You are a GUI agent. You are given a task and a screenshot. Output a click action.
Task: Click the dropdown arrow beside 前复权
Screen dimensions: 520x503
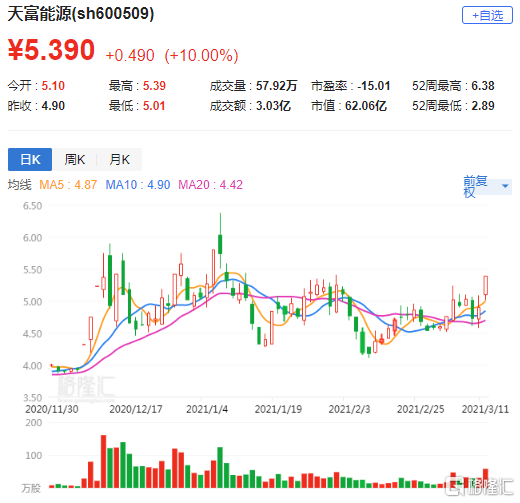(x=505, y=186)
